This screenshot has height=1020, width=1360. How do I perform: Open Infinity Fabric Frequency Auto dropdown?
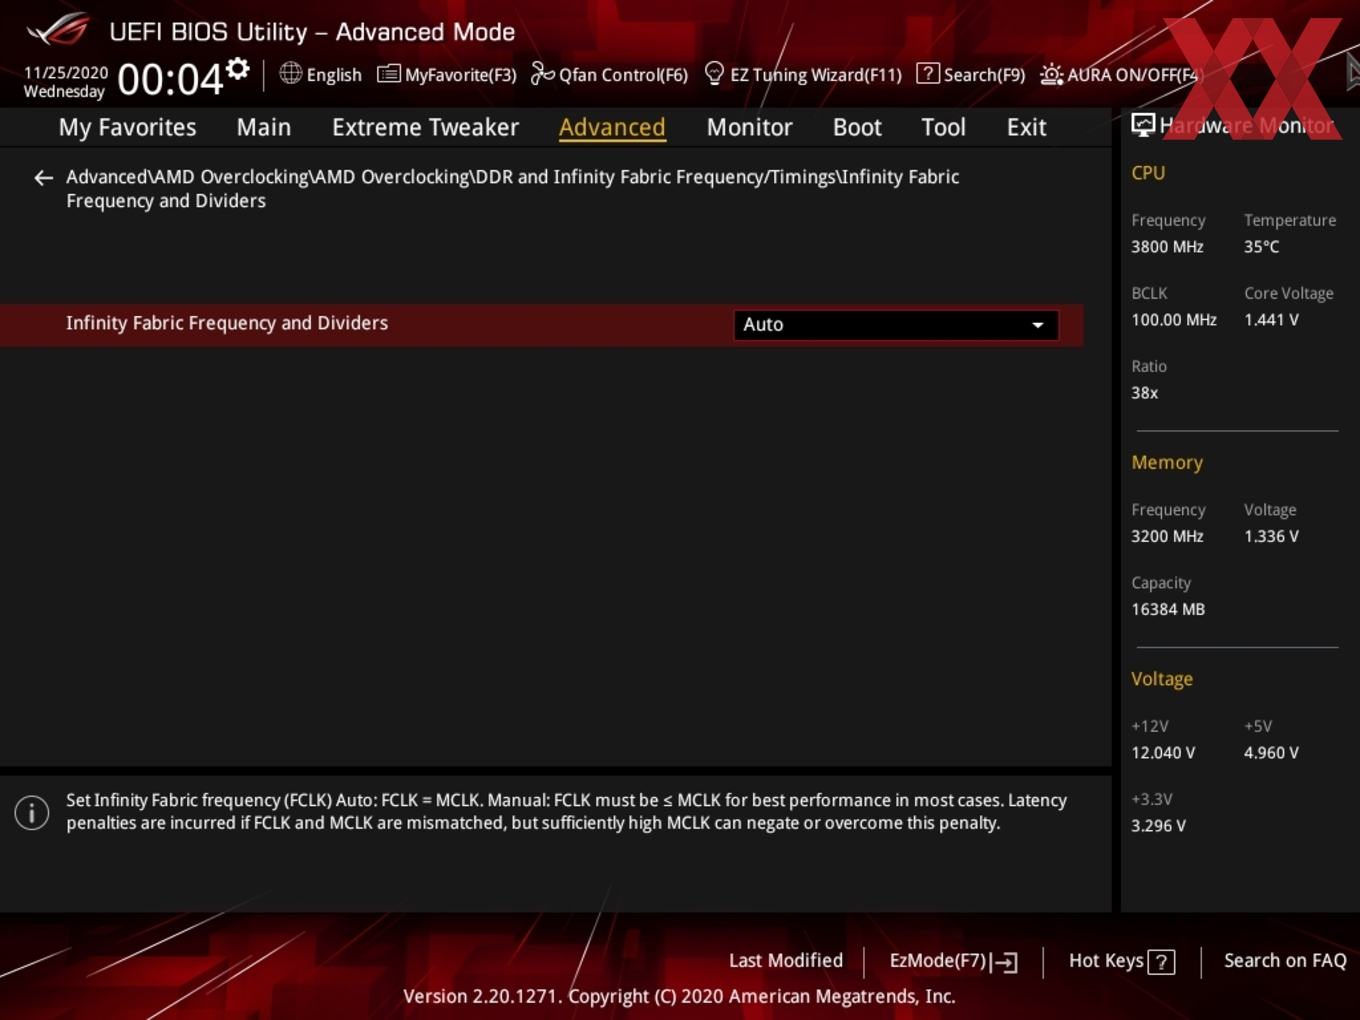coord(896,324)
